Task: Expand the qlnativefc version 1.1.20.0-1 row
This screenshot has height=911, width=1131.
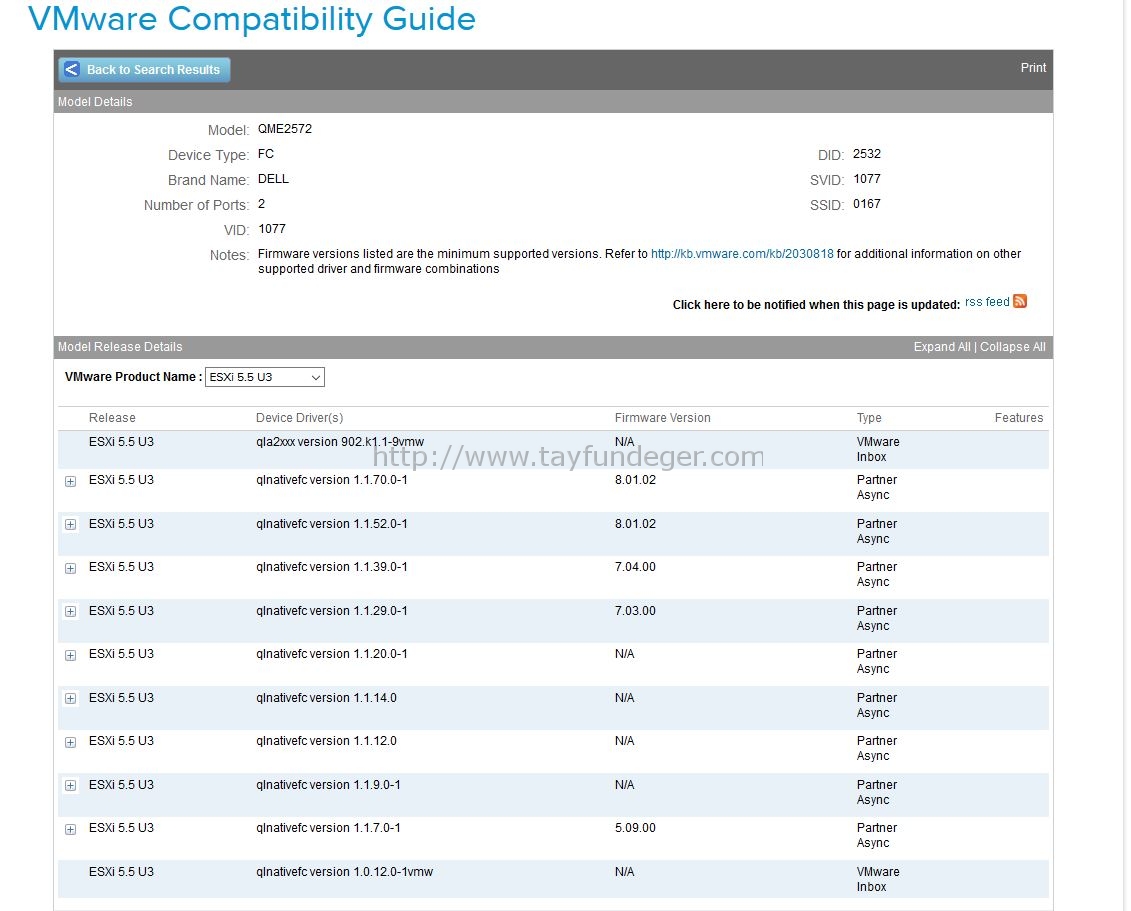Action: coord(70,655)
